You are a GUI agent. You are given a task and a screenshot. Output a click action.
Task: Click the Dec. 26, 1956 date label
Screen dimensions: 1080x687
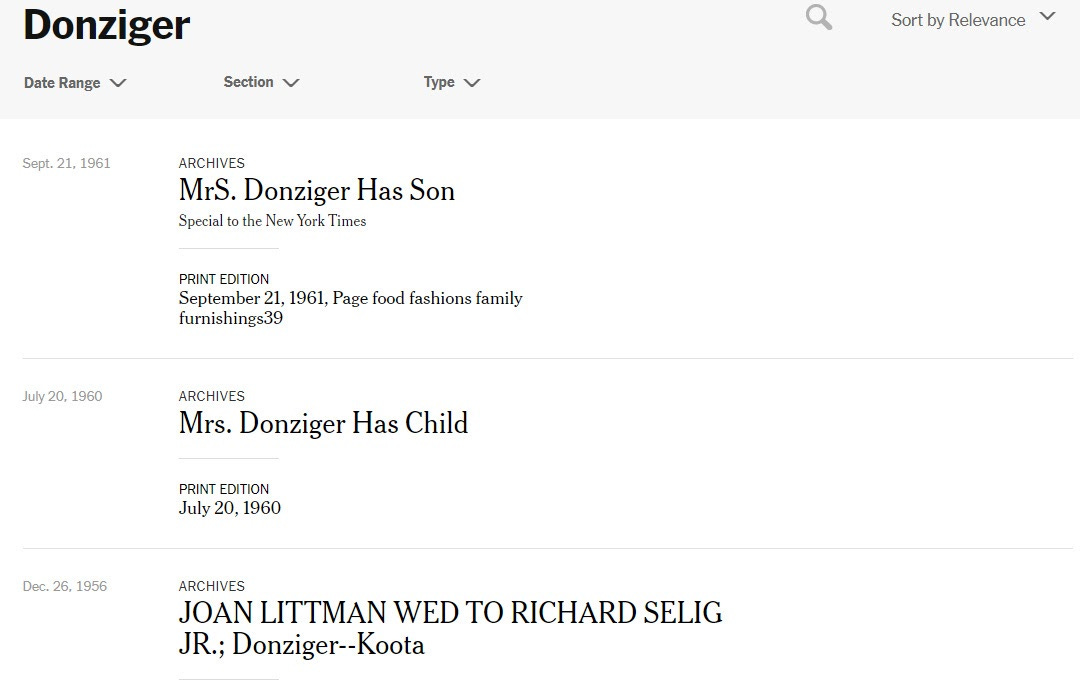coord(65,586)
